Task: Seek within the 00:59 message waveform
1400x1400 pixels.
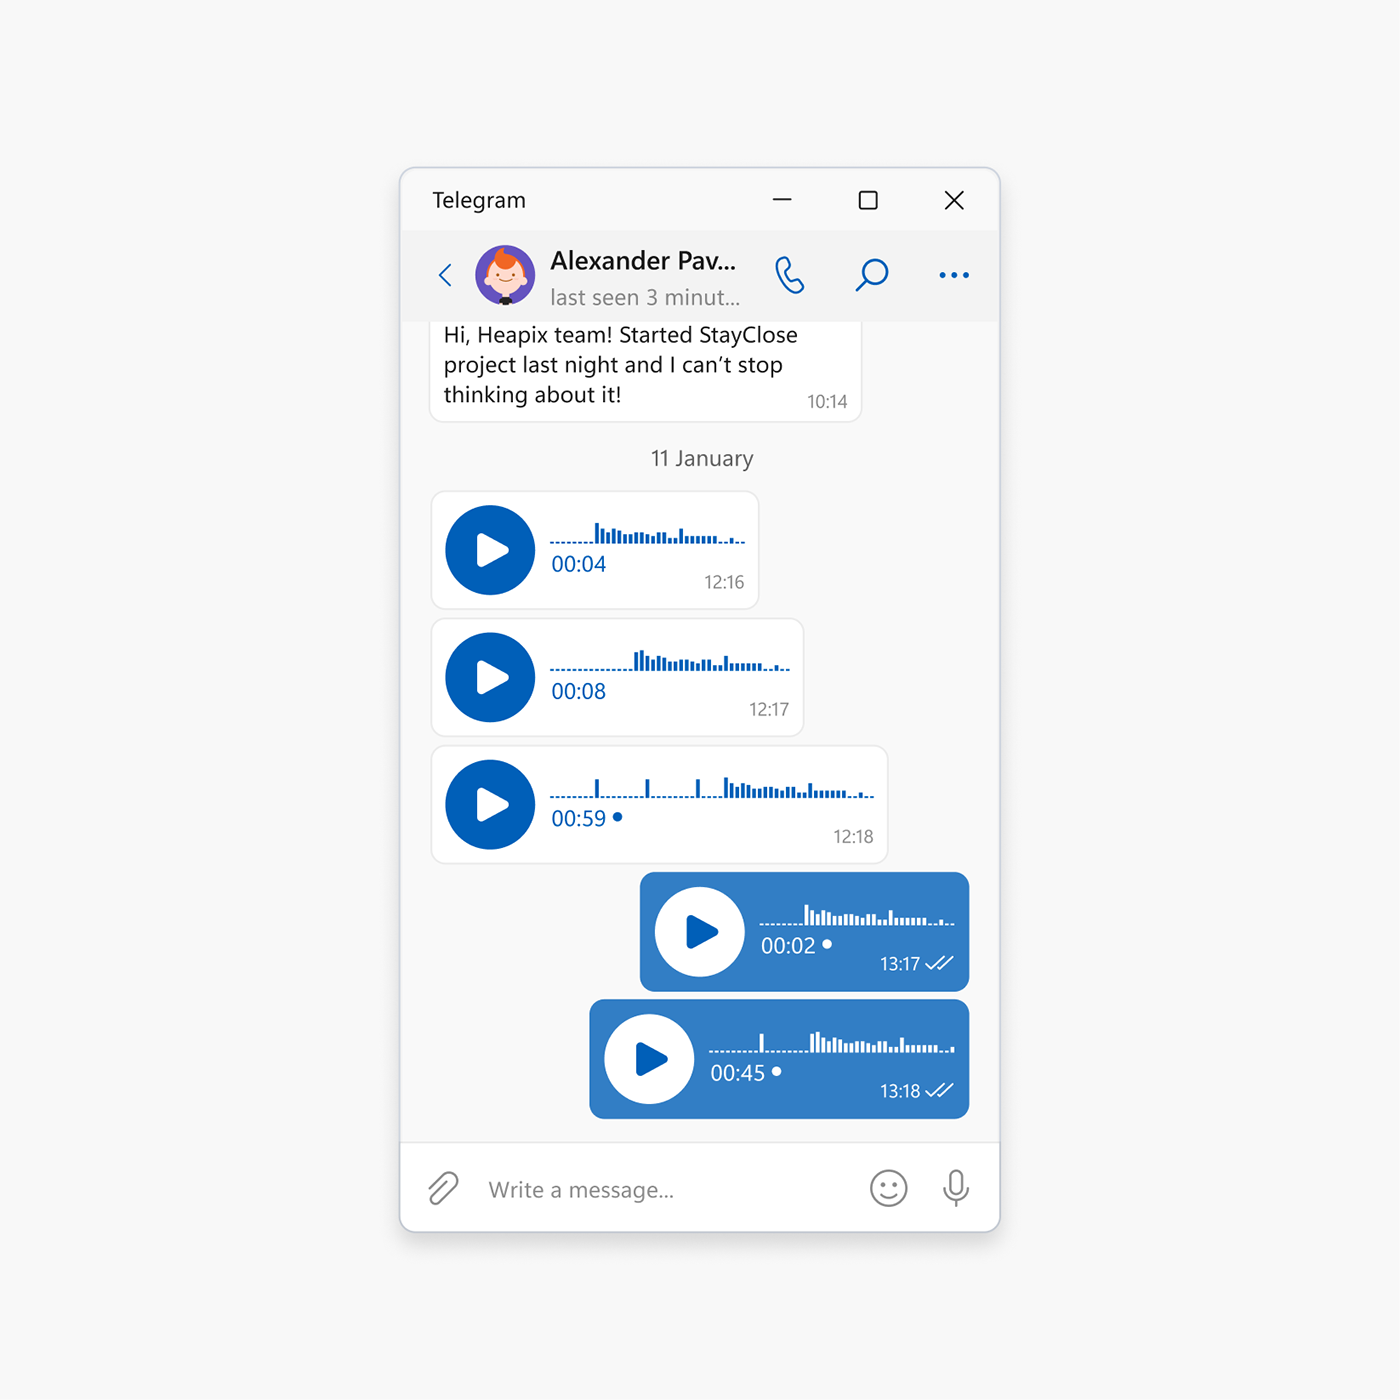Action: (x=712, y=789)
